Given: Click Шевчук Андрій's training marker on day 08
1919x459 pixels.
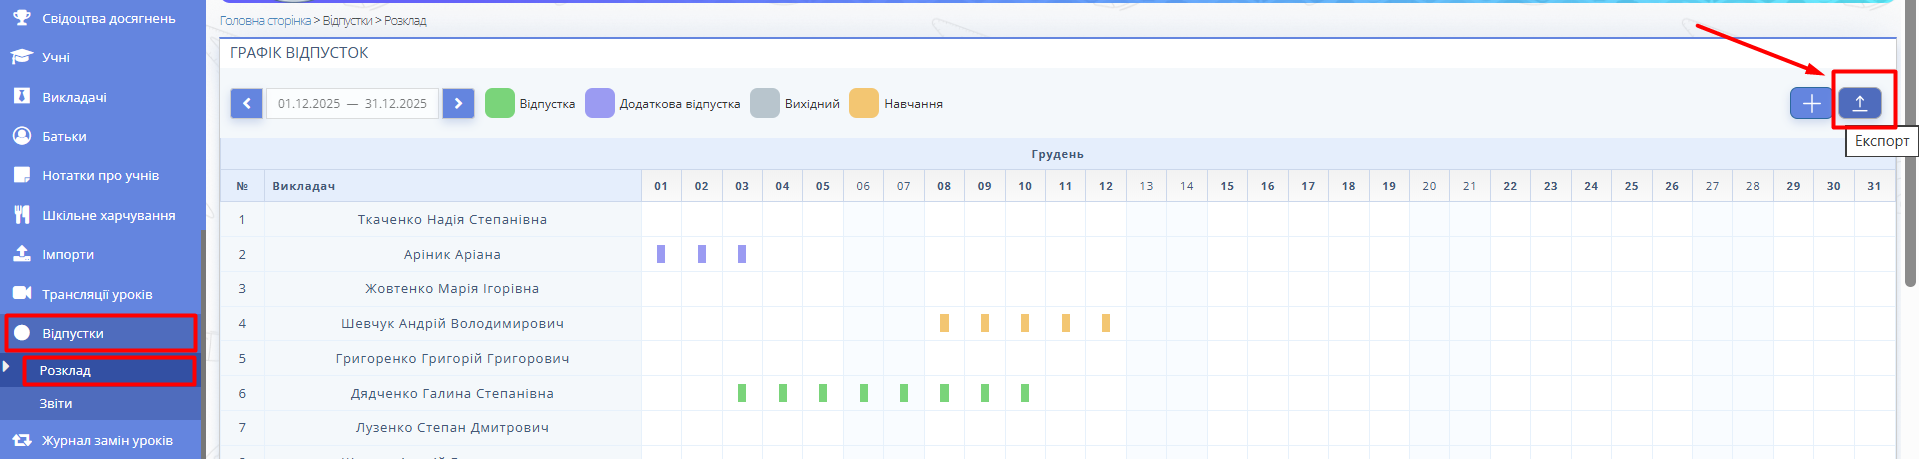Looking at the screenshot, I should 944,323.
